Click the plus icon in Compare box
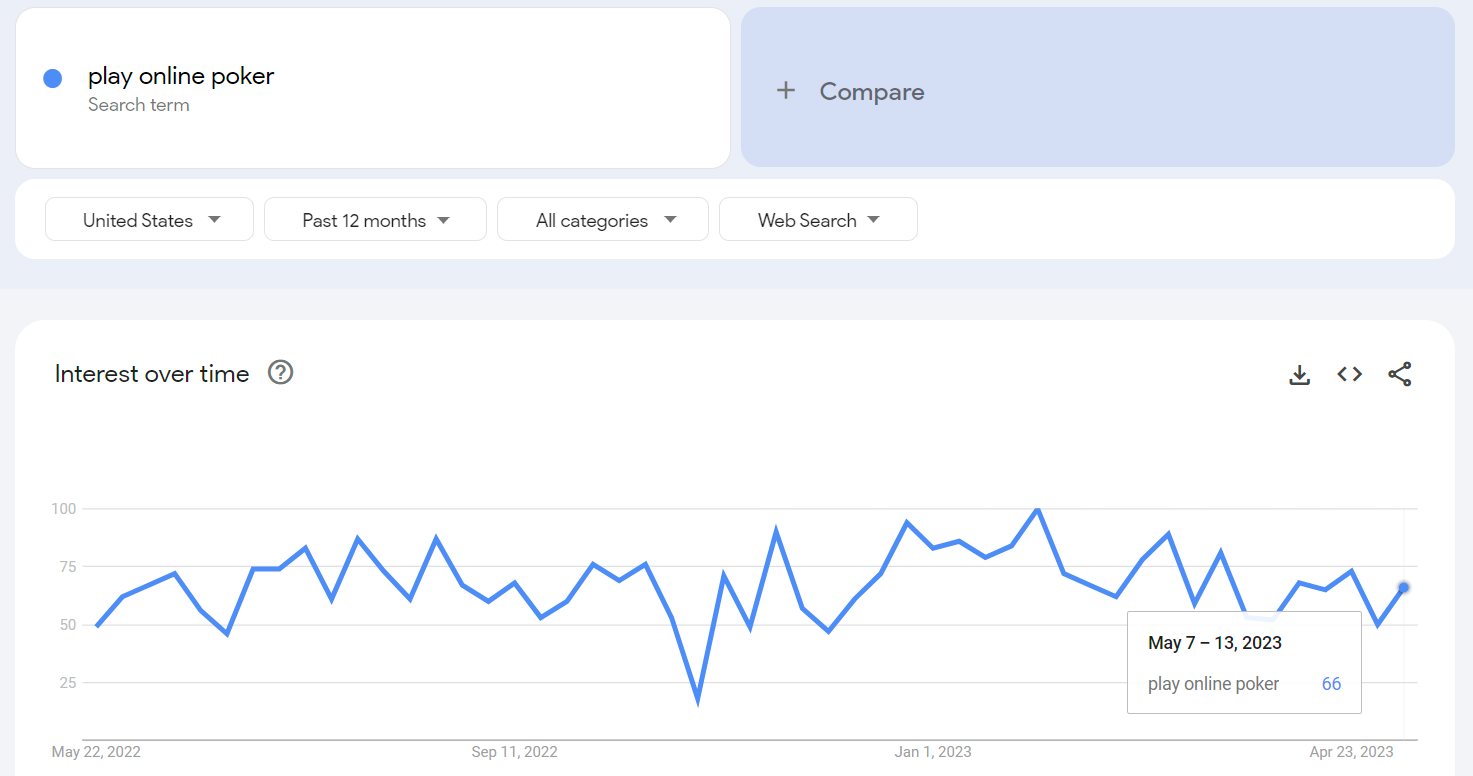This screenshot has width=1473, height=776. 786,91
